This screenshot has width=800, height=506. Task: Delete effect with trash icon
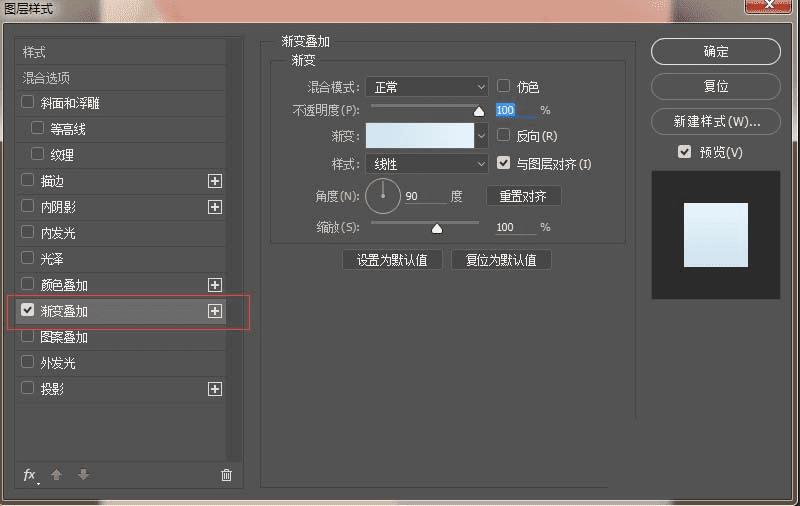pos(226,475)
